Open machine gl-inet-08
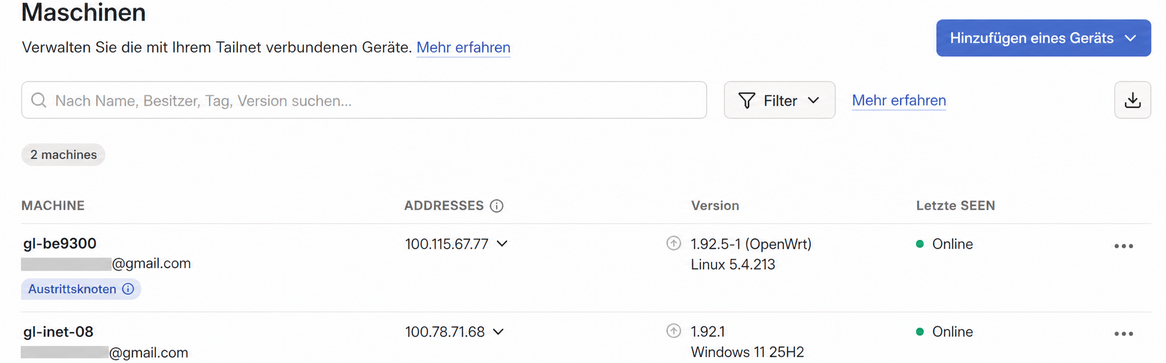Screen dimensions: 1166x363 (57, 331)
